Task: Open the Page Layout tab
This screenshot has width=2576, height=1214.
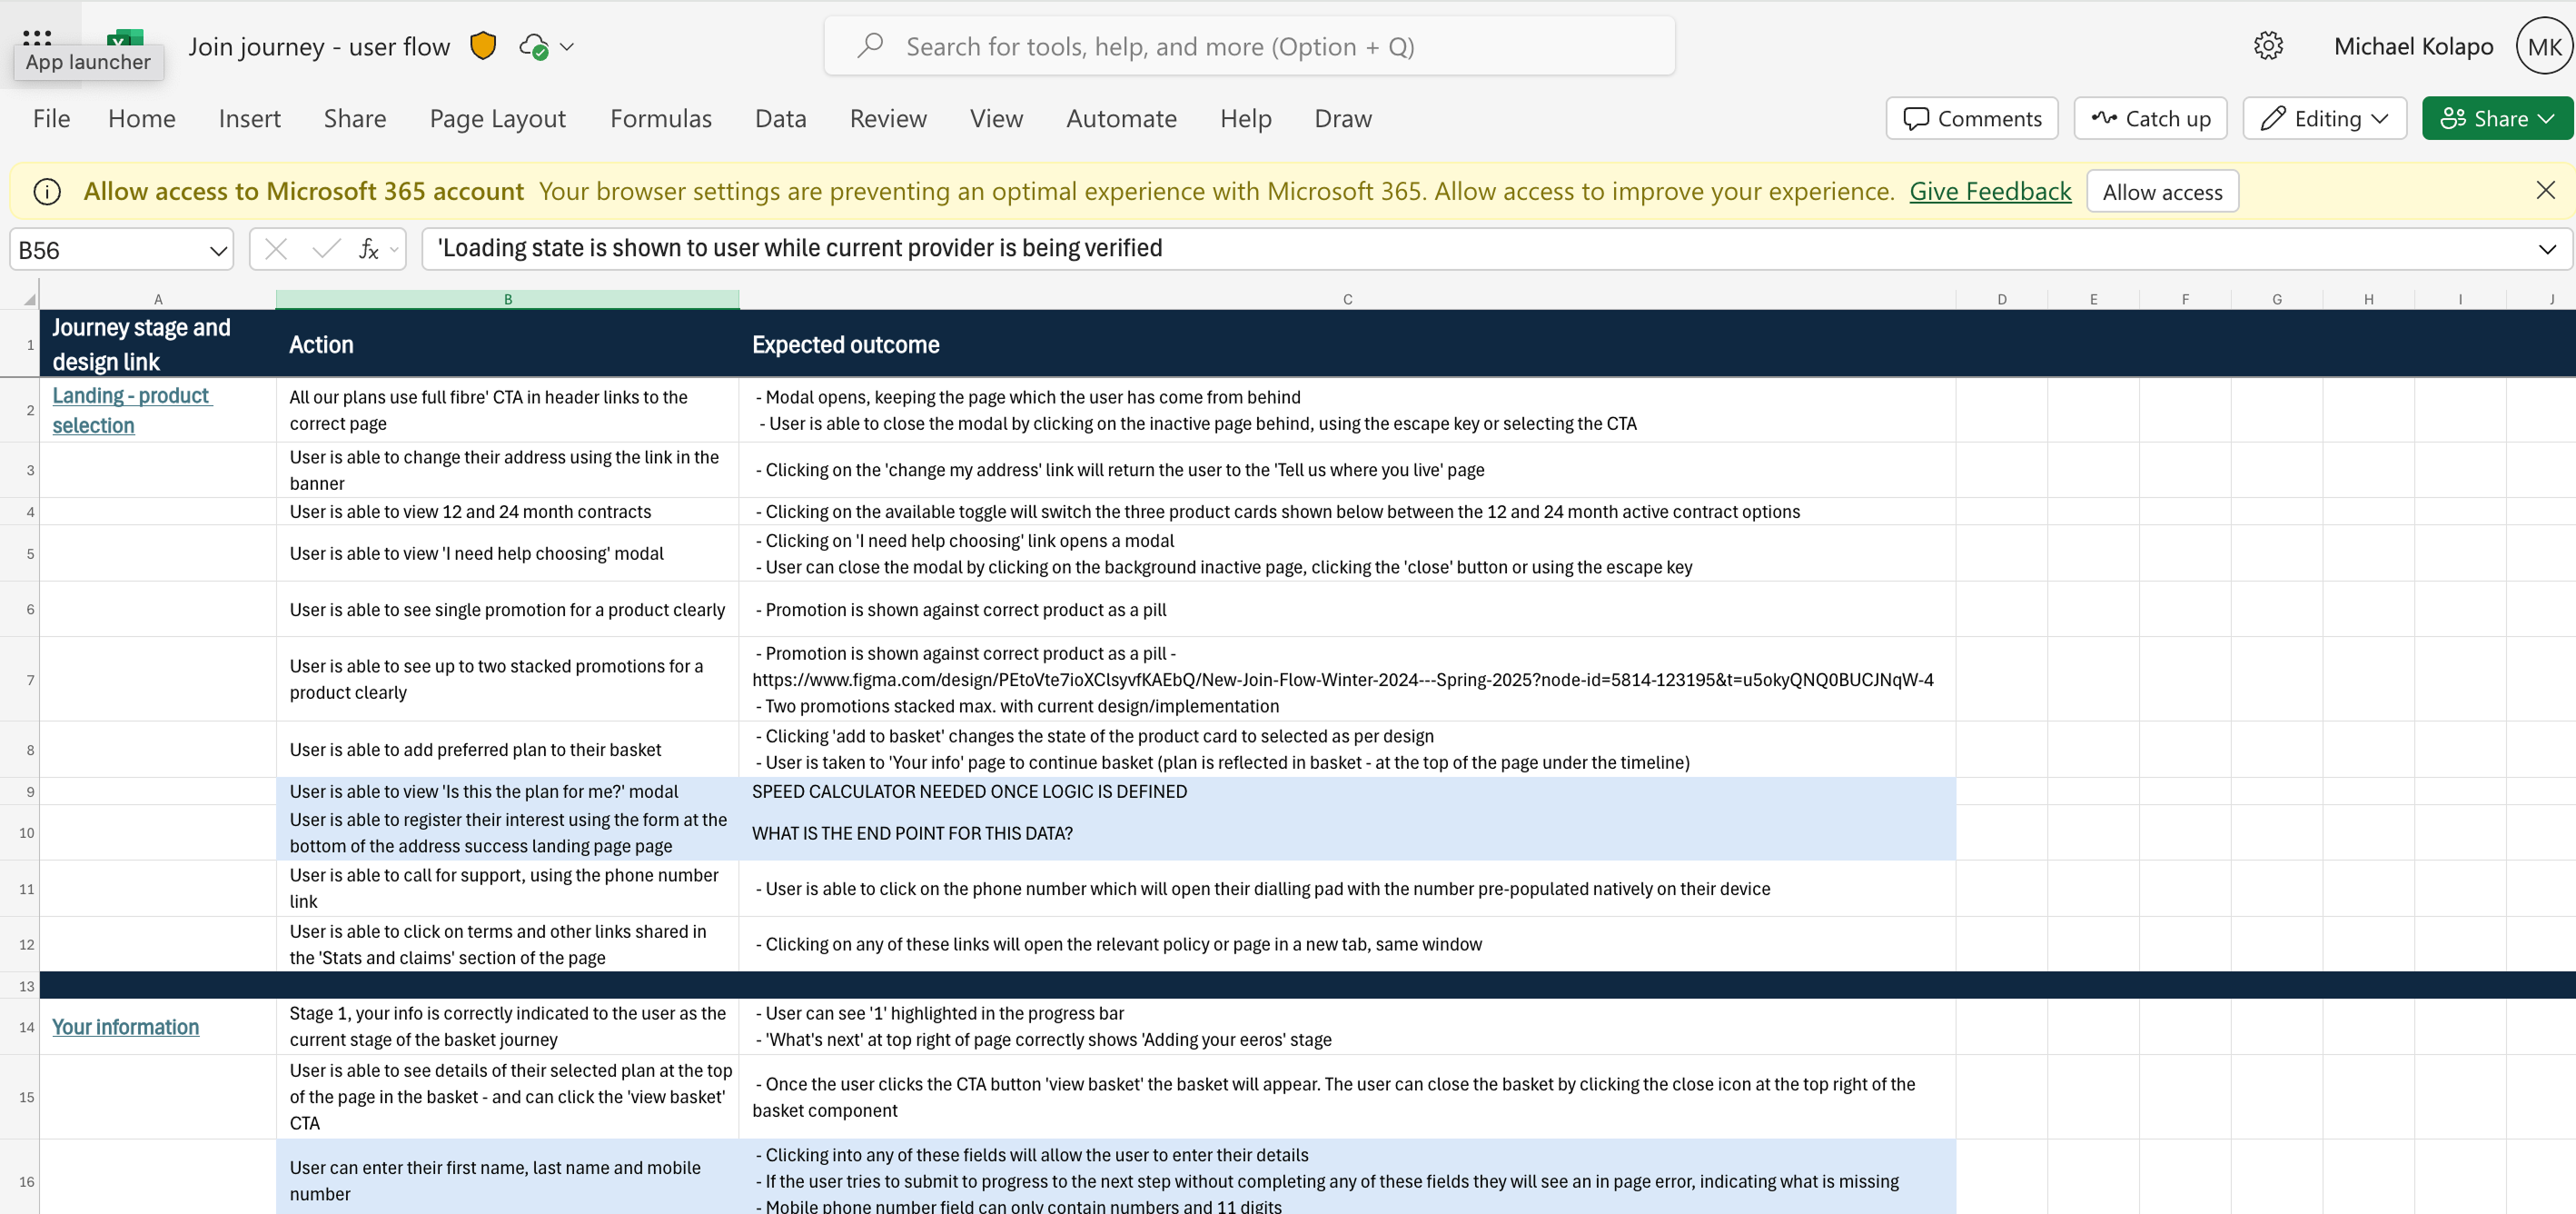Action: 497,118
